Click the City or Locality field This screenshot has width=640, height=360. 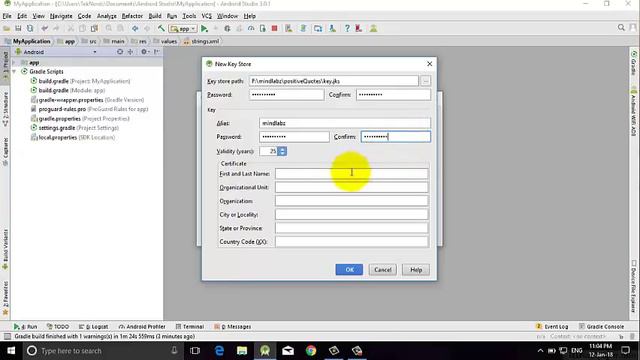coord(351,214)
